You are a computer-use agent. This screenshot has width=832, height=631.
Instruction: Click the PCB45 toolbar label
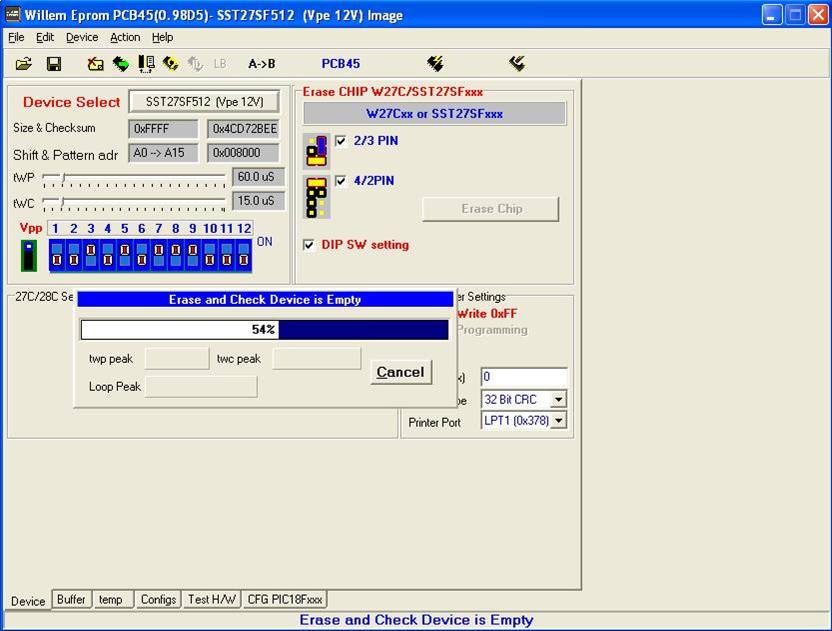[x=341, y=64]
